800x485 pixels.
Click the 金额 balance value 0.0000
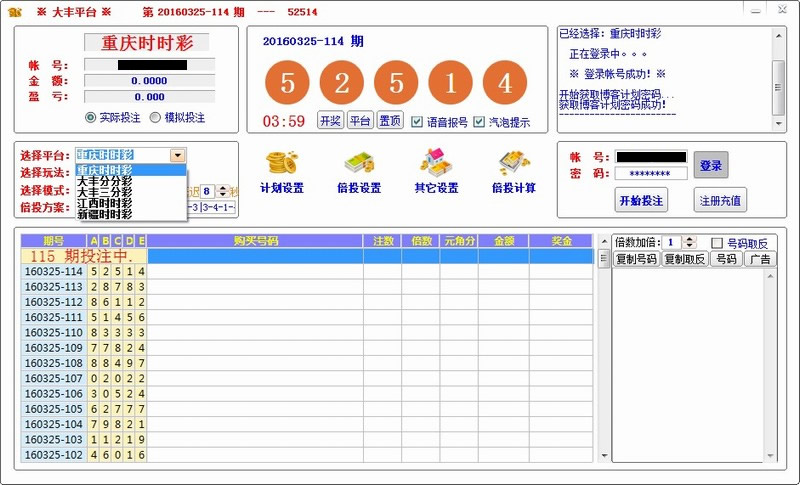pyautogui.click(x=149, y=81)
